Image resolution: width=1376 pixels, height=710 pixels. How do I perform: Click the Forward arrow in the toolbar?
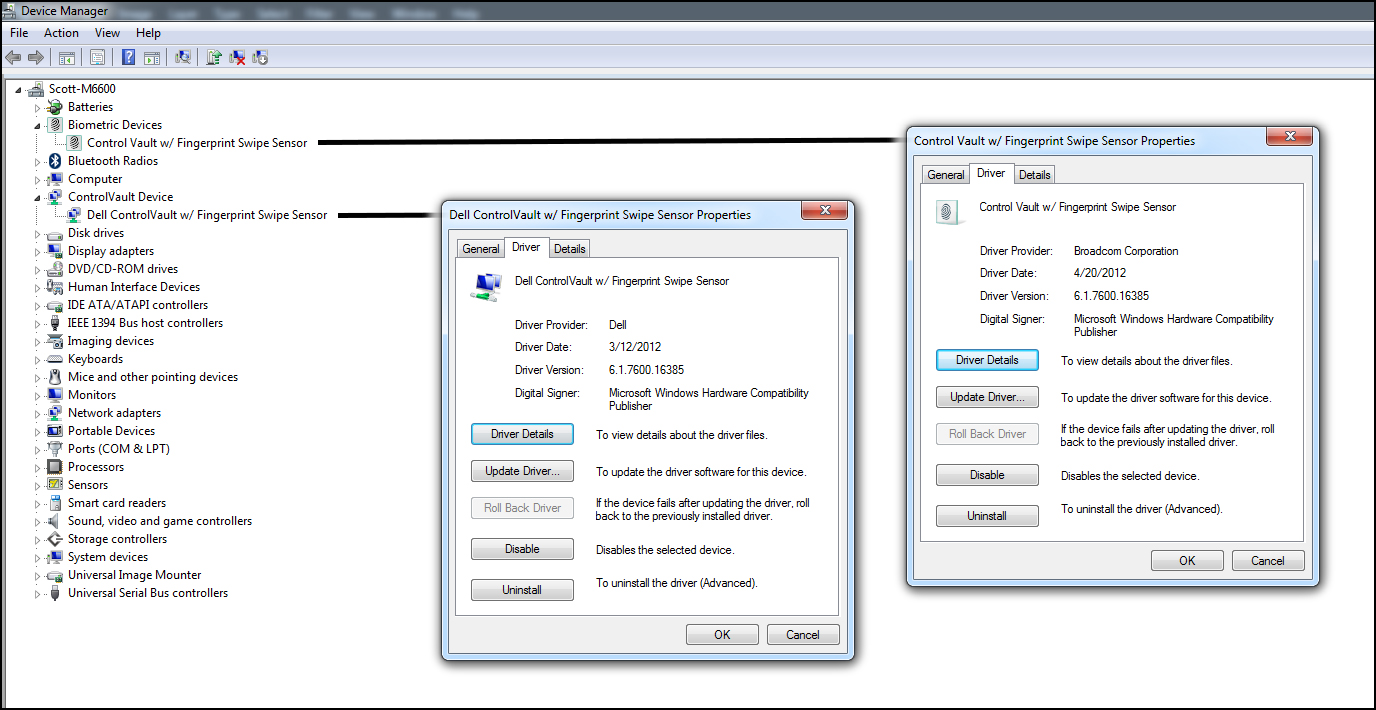click(x=36, y=57)
